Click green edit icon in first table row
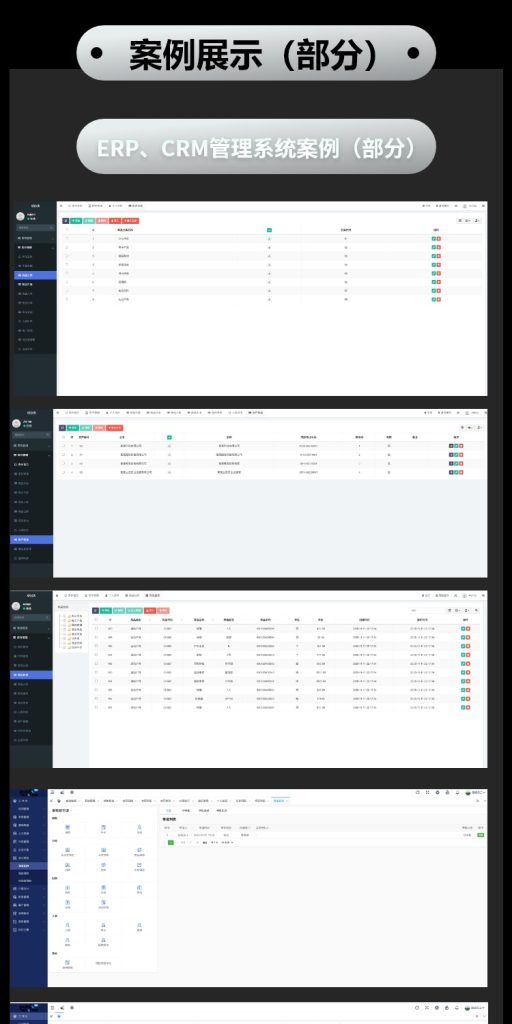This screenshot has width=512, height=1024. [x=434, y=239]
